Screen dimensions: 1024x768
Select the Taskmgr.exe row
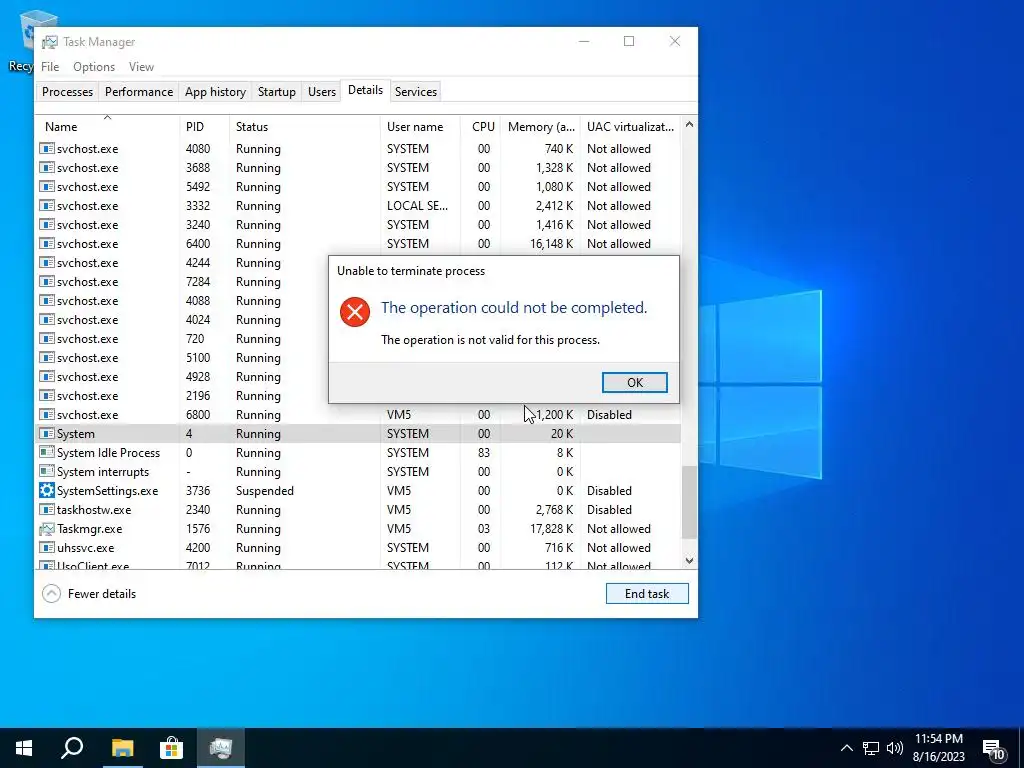click(x=358, y=529)
